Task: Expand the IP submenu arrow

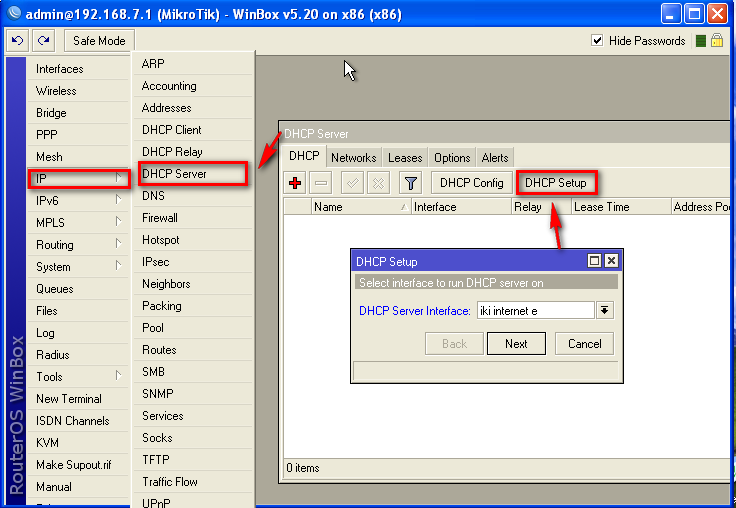Action: [x=119, y=178]
